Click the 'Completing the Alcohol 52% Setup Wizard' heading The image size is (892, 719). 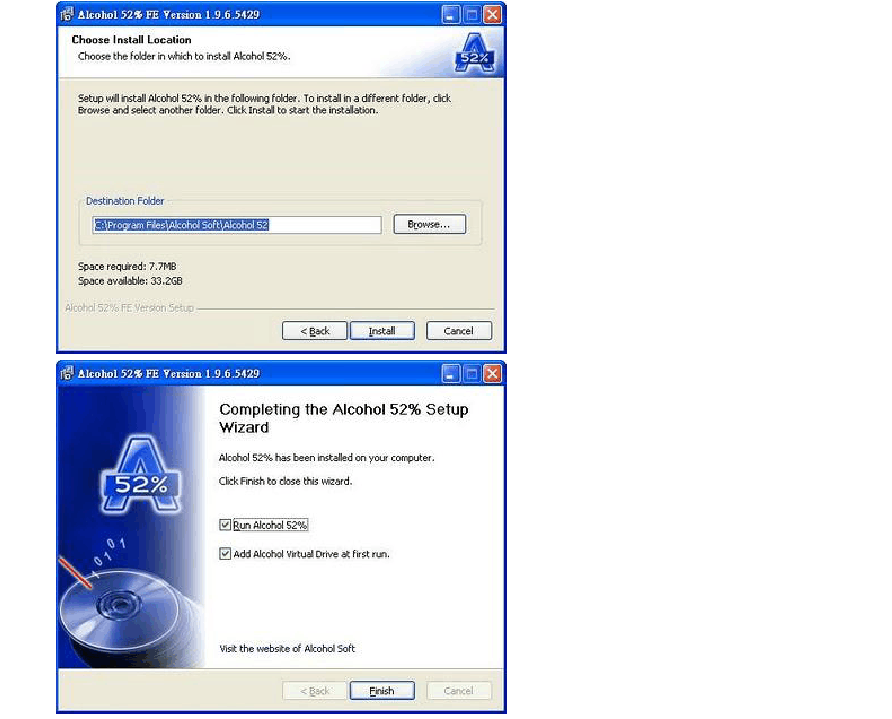(344, 418)
